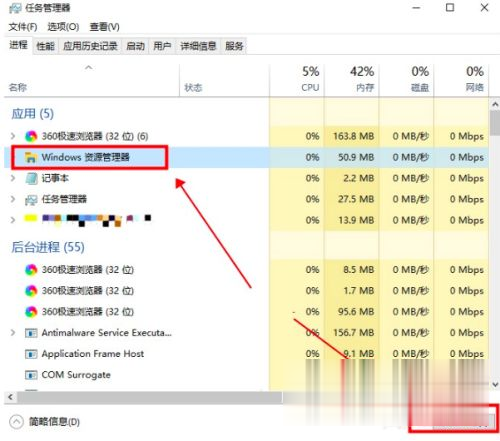Click Task Manager title bar icon
The image size is (500, 441).
pos(15,8)
